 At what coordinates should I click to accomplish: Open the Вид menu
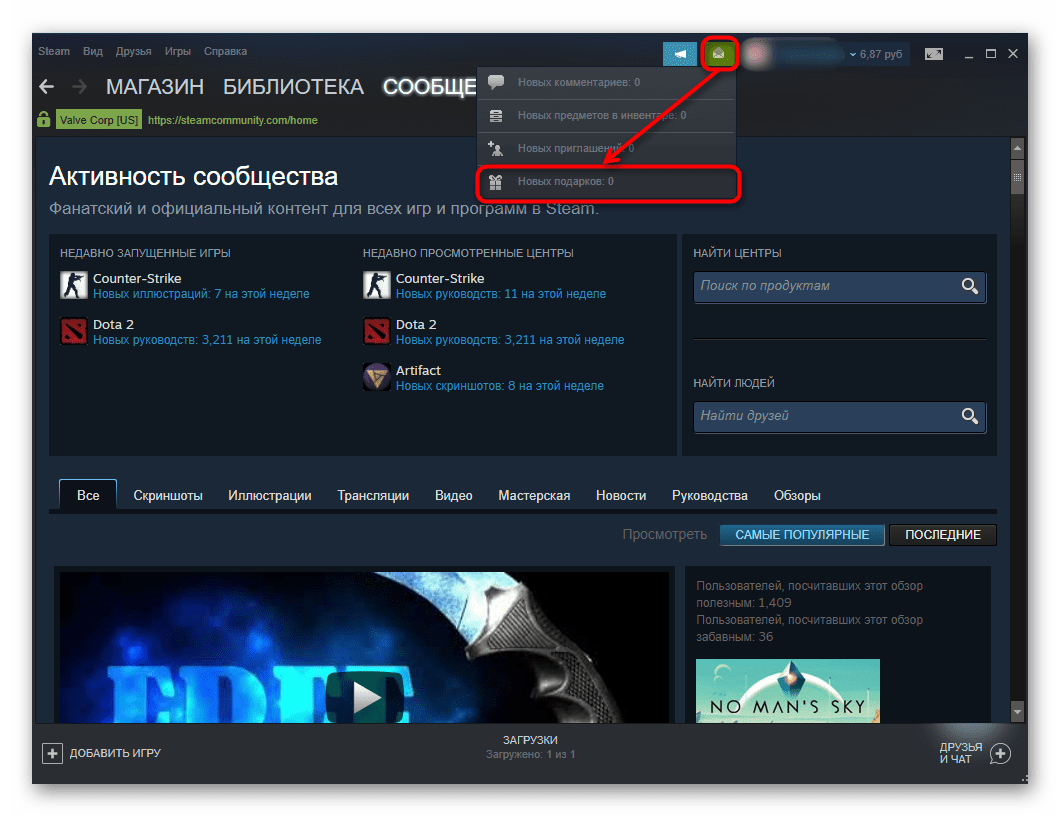93,51
